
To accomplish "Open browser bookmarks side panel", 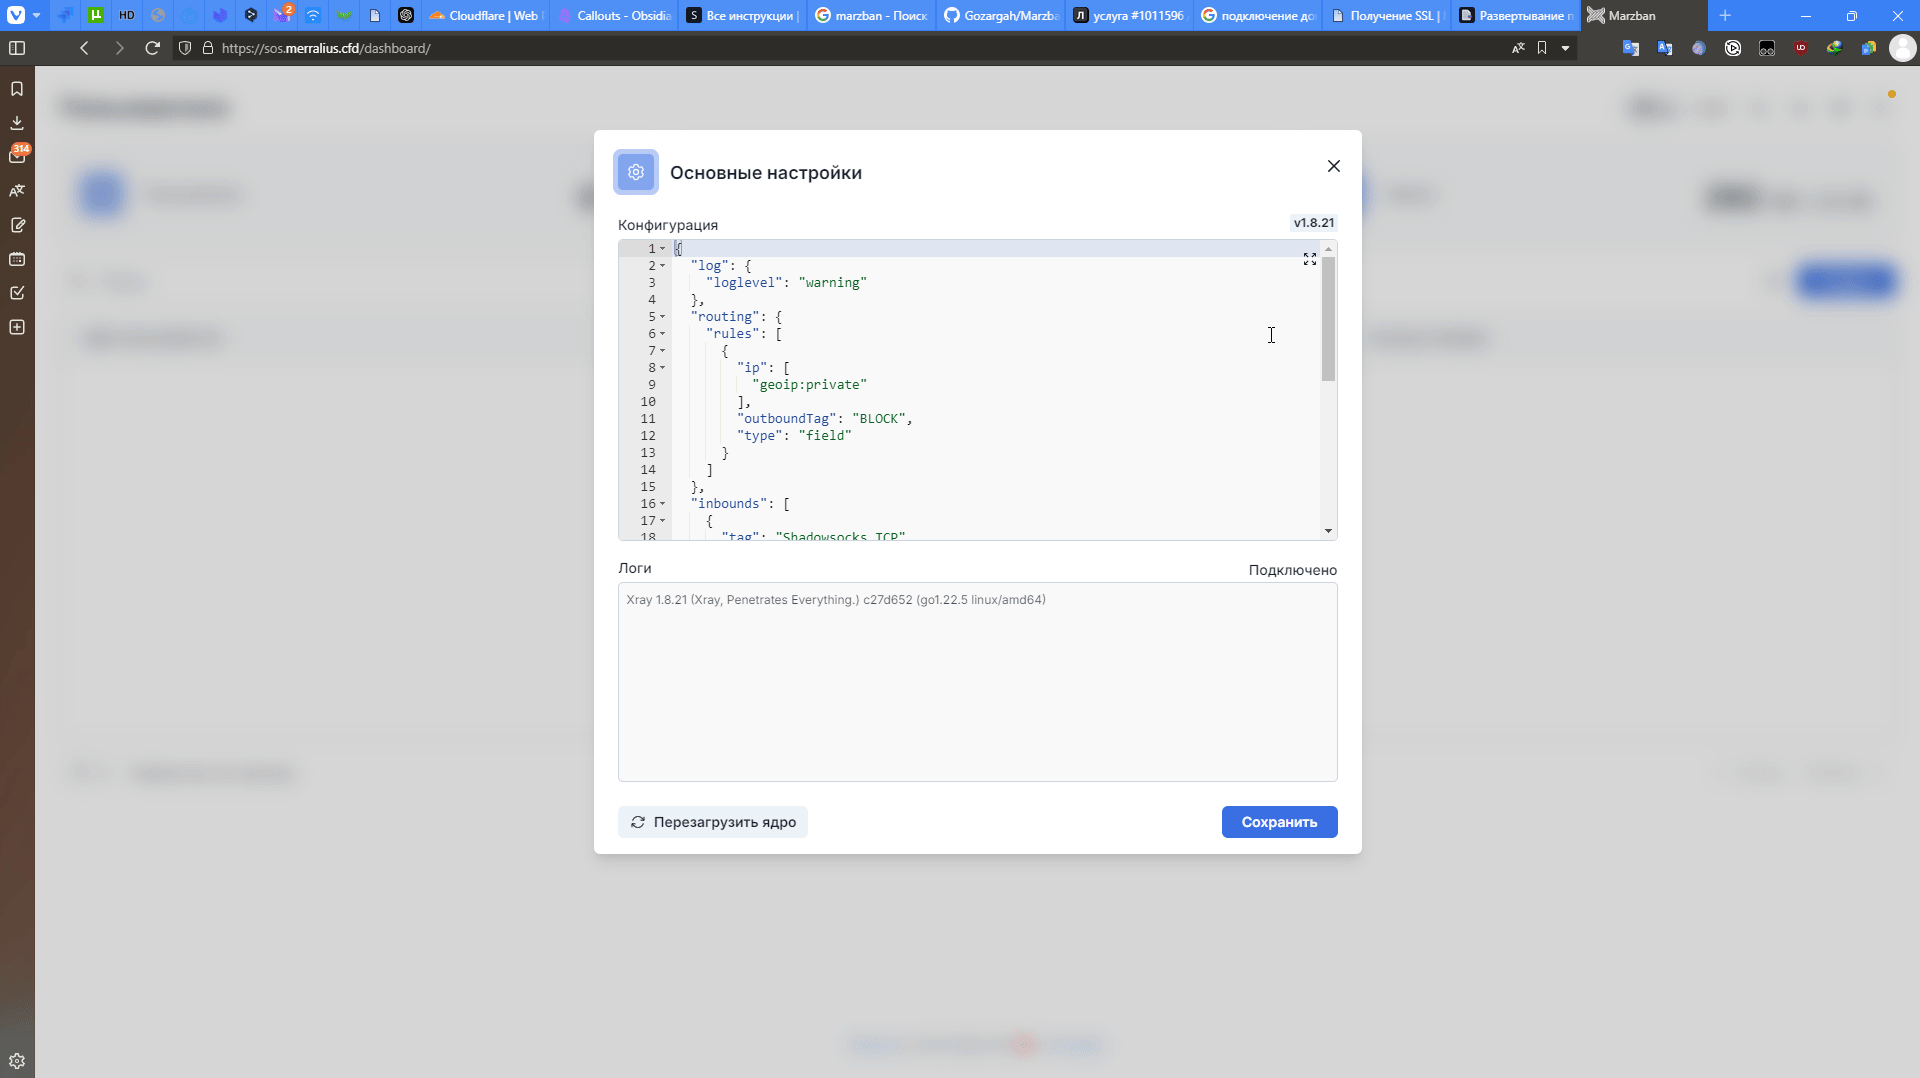I will 17,89.
